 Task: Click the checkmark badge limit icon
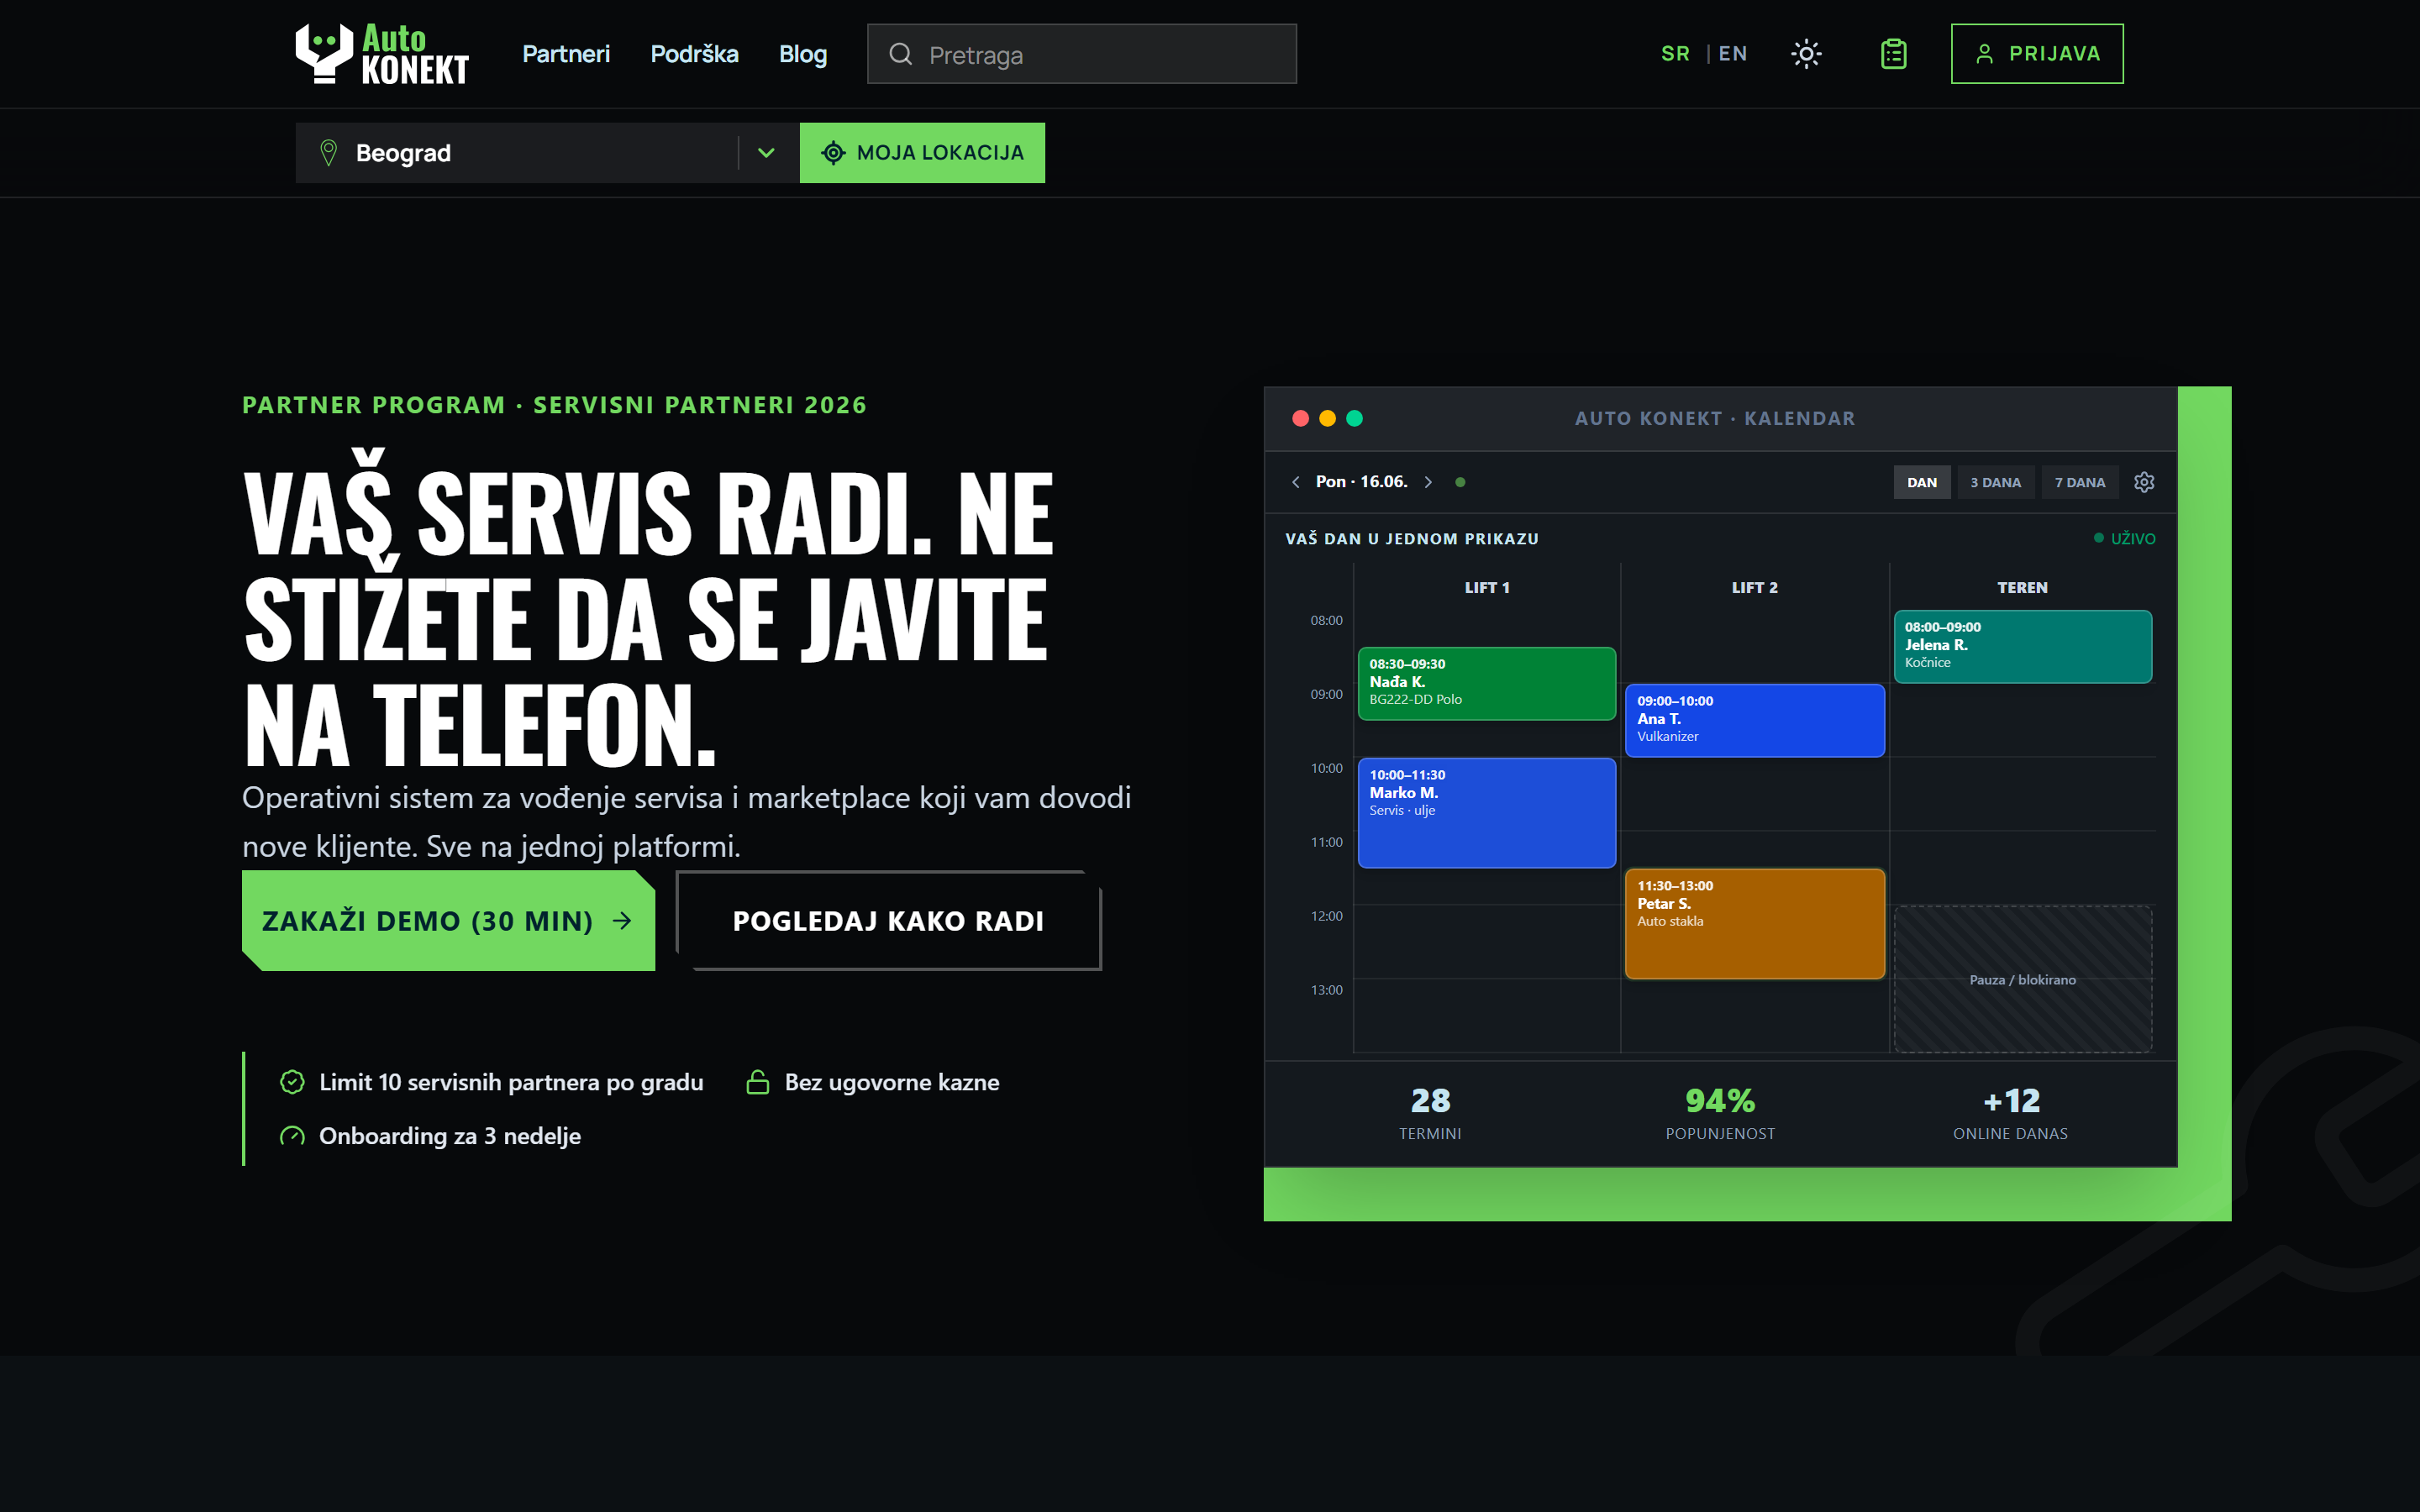pyautogui.click(x=292, y=1082)
